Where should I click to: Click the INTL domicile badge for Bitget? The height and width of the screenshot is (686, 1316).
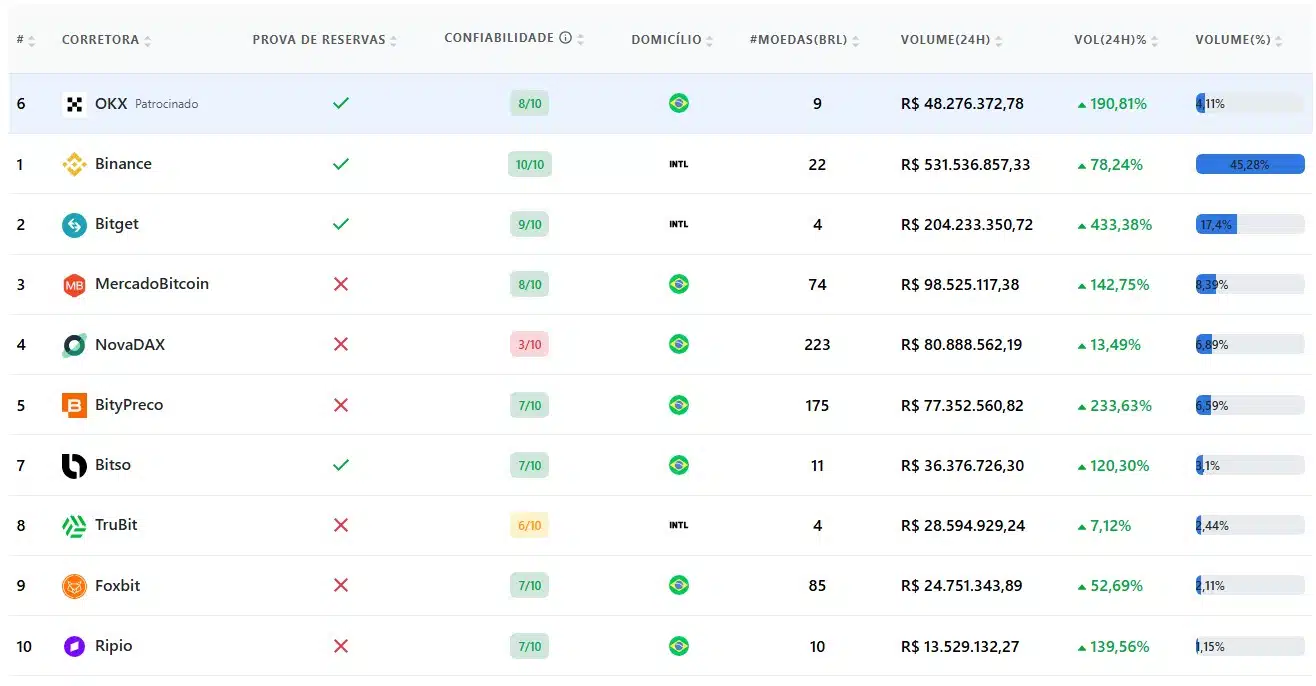(679, 224)
